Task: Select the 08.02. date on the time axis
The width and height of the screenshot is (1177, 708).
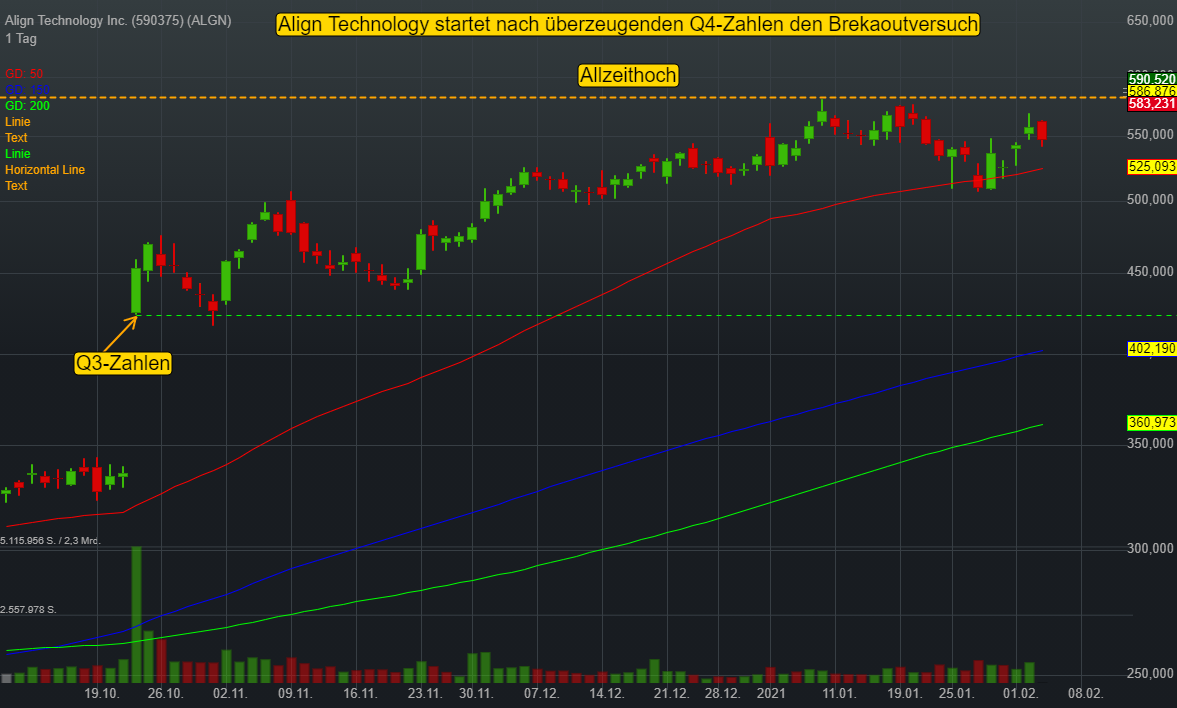Action: pos(1085,693)
